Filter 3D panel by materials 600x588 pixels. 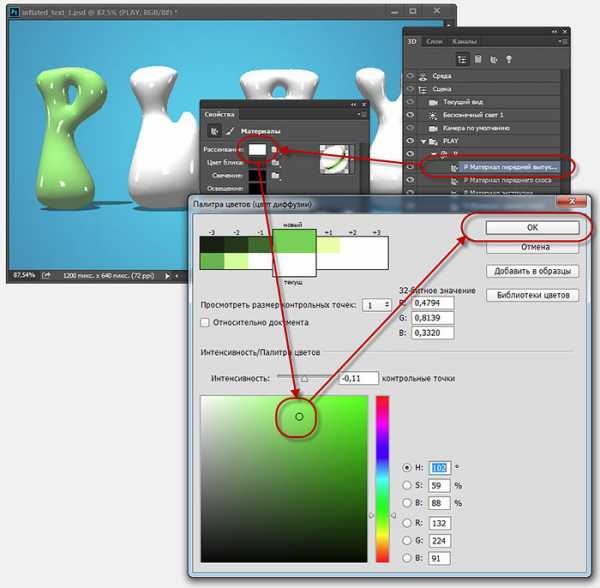[x=494, y=60]
